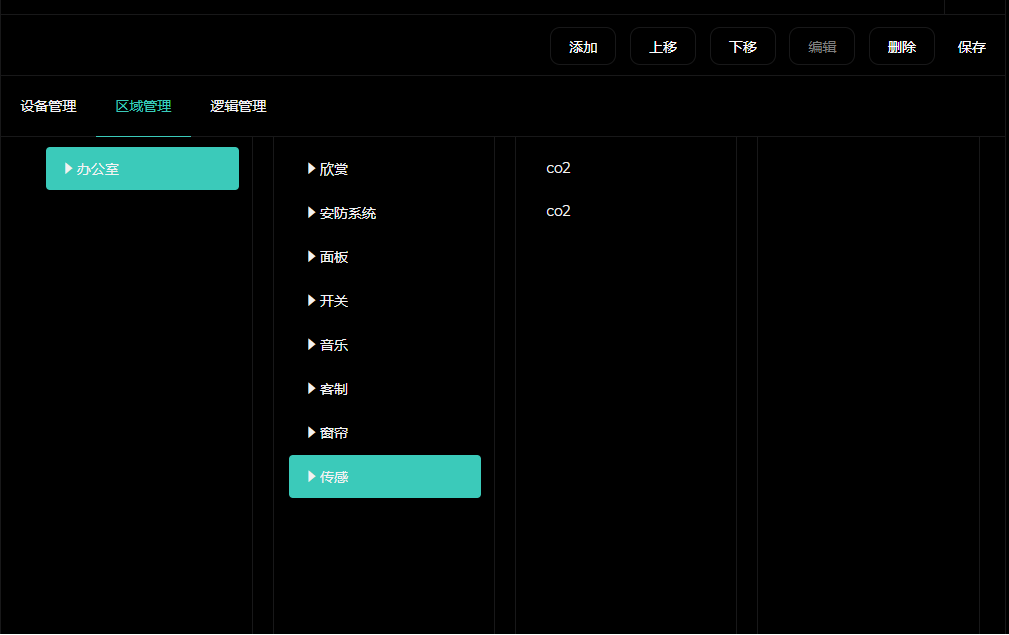Open the 区域管理 tab

coord(143,106)
